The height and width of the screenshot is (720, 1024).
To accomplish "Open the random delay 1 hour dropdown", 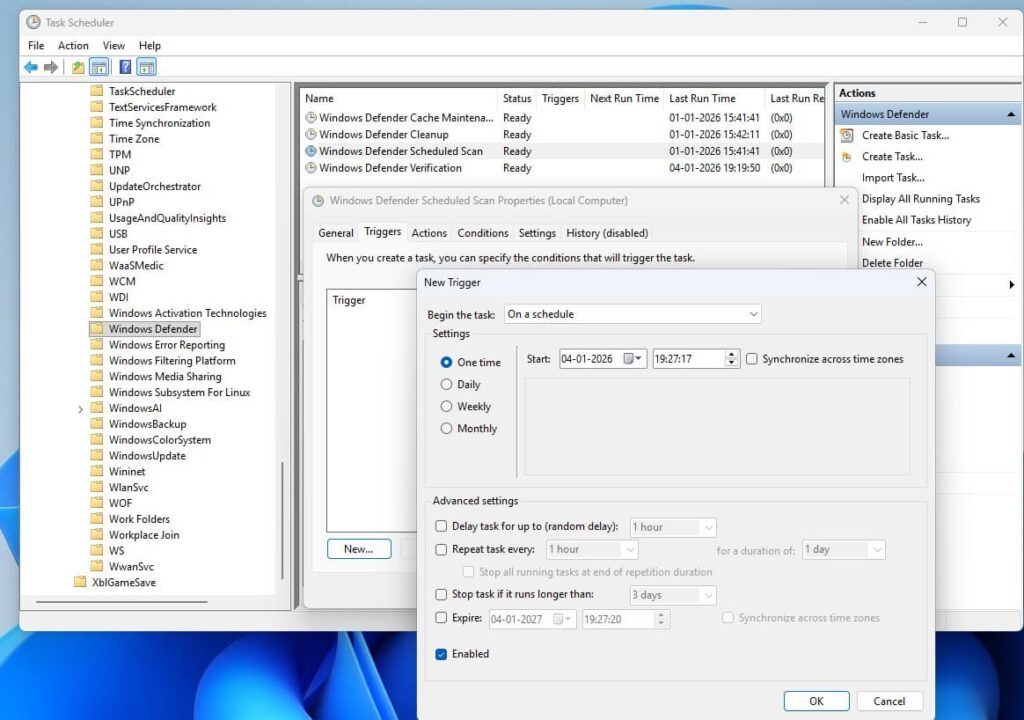I will 673,527.
